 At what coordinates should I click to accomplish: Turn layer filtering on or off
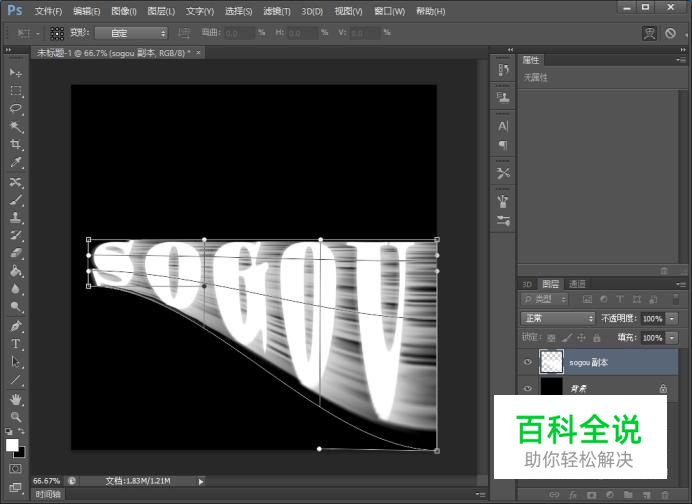[x=676, y=299]
